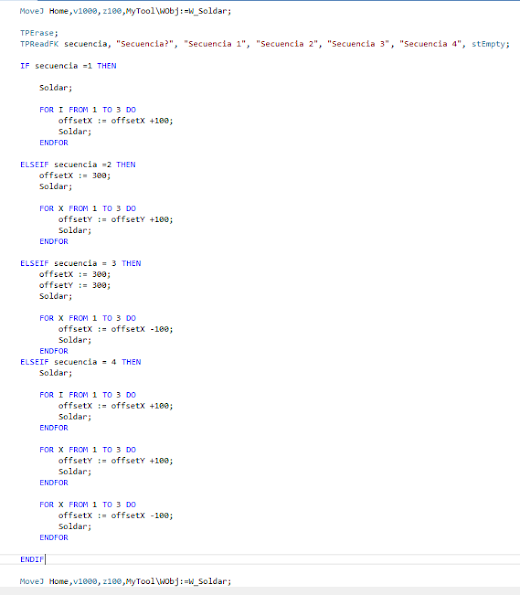Screen dimensions: 520x595
Task: Click offsetX := 300; under secuencia = 3
Action: (x=75, y=274)
